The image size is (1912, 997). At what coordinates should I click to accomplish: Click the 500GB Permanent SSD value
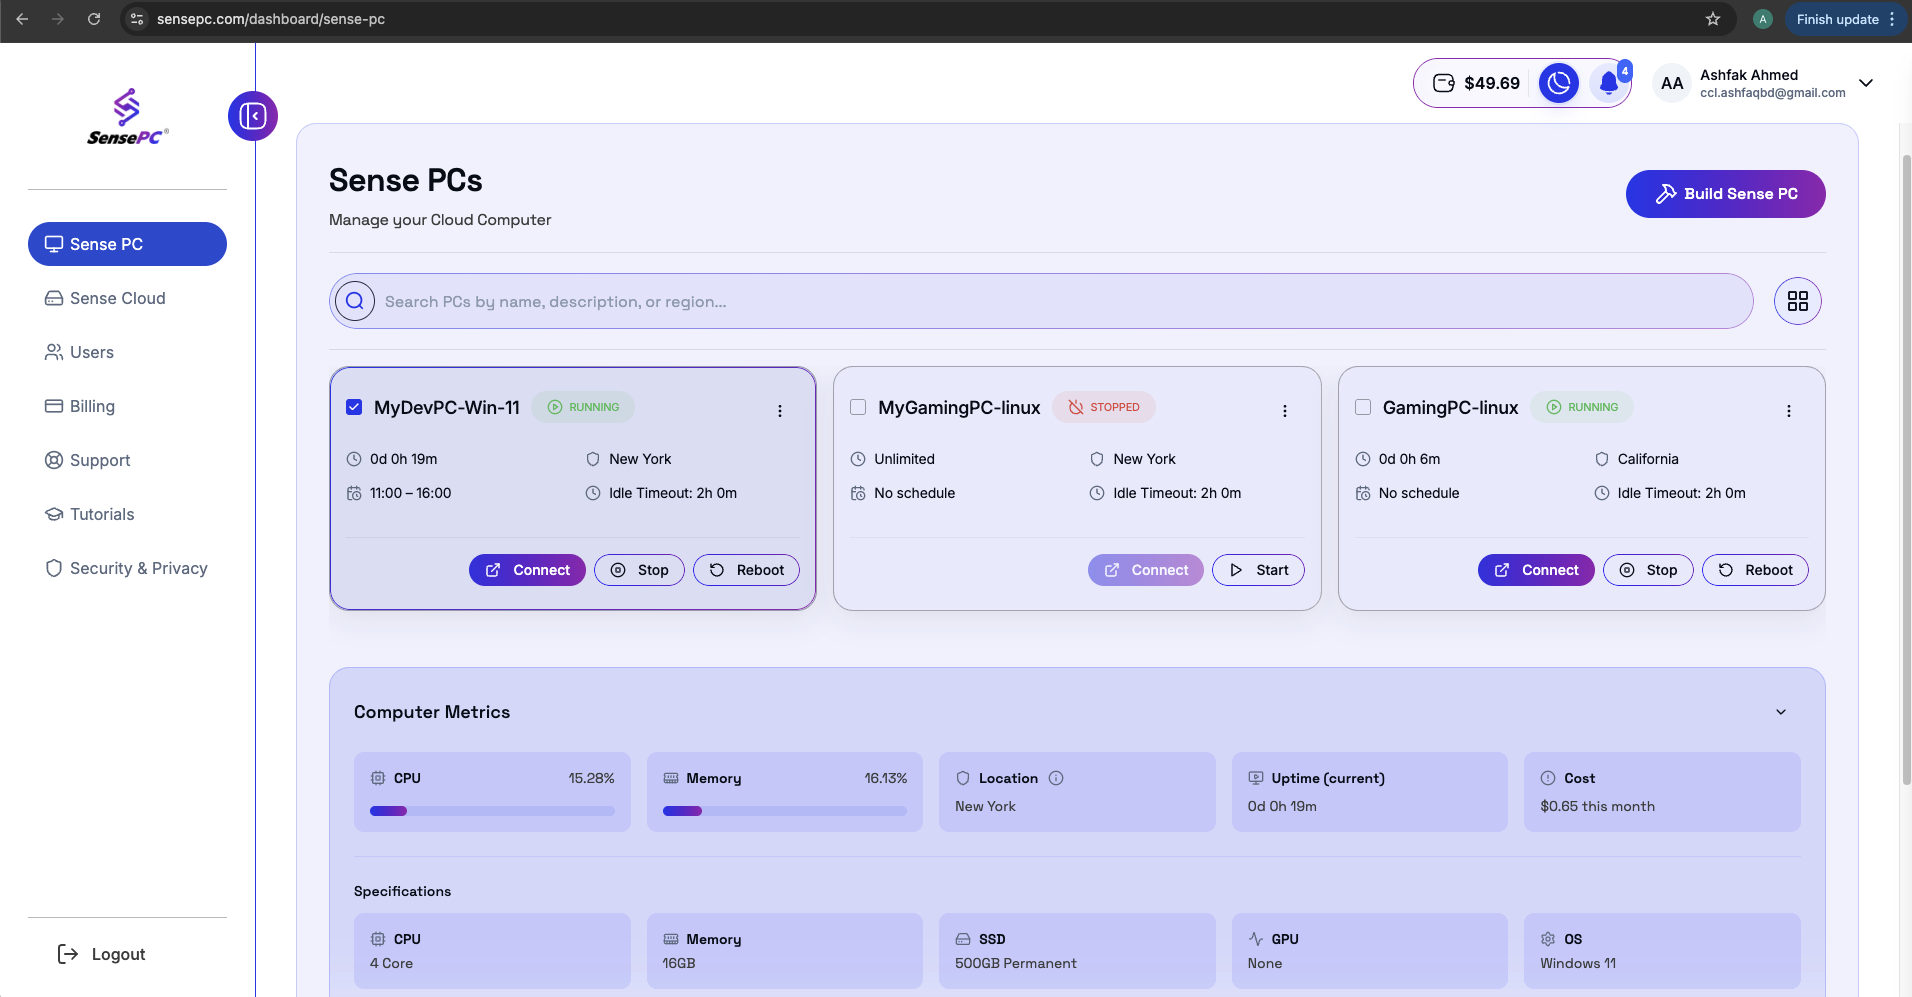[1016, 963]
